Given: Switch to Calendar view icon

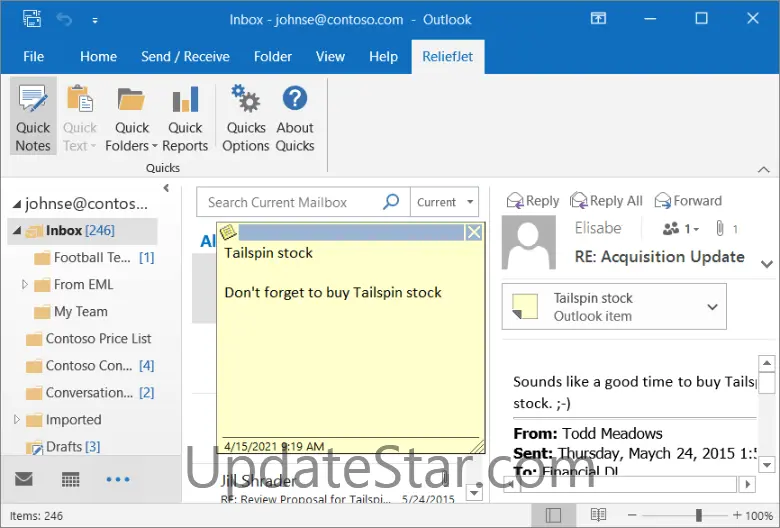Looking at the screenshot, I should point(70,480).
